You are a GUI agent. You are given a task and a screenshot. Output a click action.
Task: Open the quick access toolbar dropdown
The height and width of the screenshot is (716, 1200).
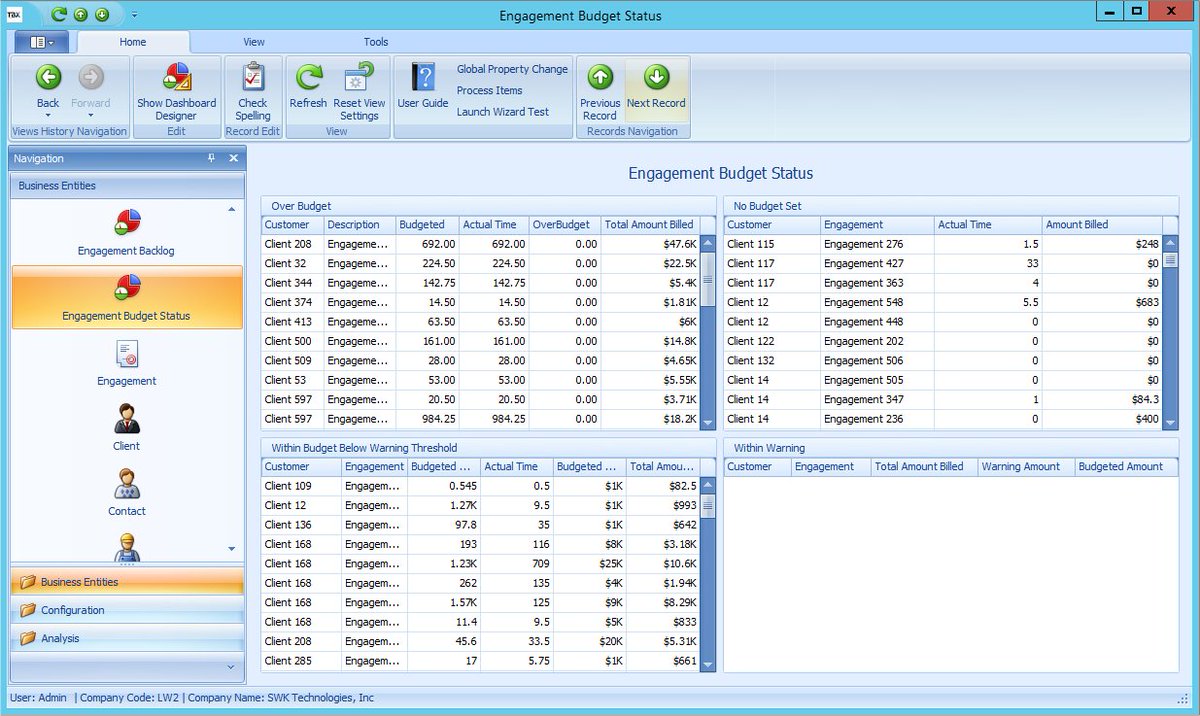(135, 15)
